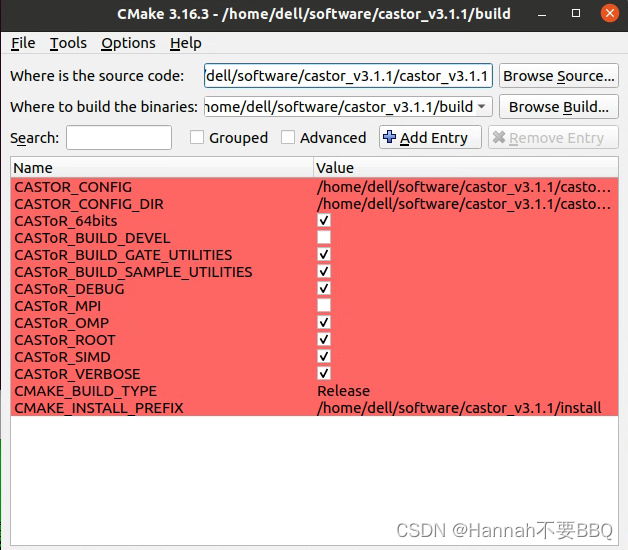Select the CASToR_OMP row name
Screen dimensions: 628x550
[x=62, y=323]
